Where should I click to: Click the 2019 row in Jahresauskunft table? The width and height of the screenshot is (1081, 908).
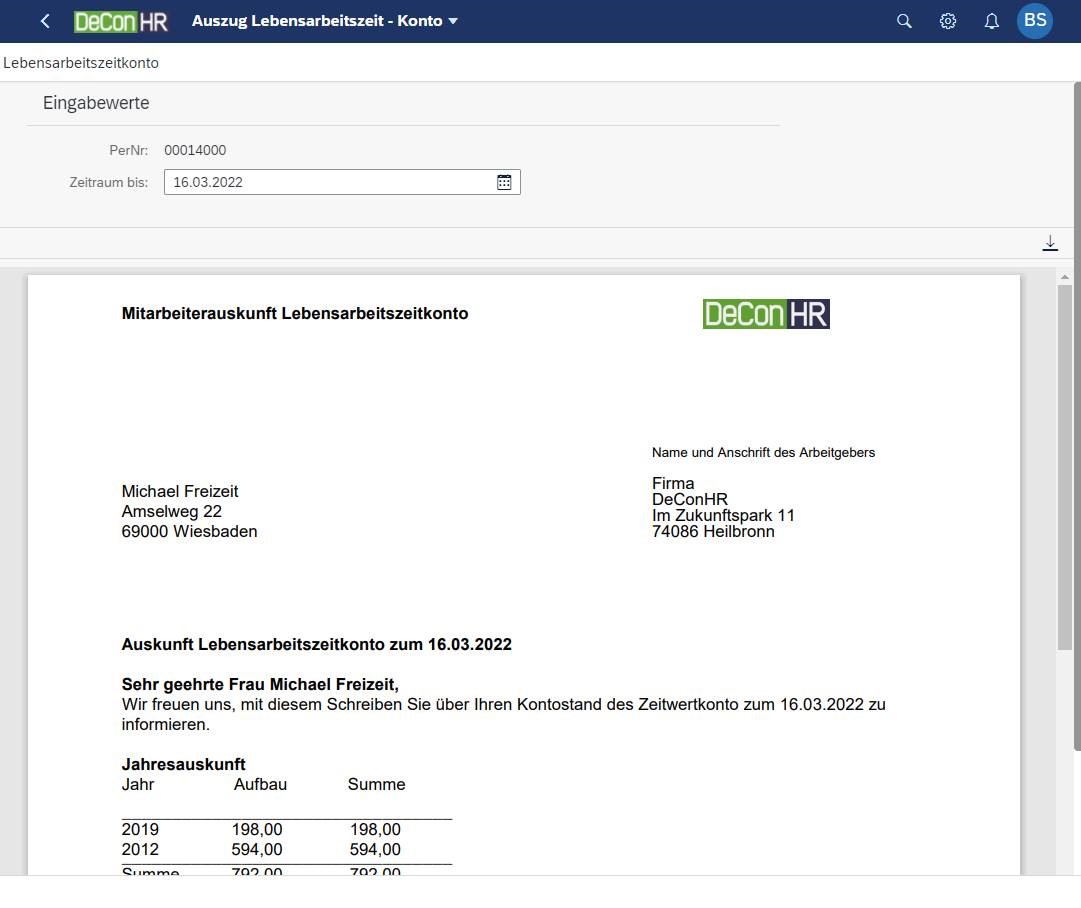pos(140,830)
